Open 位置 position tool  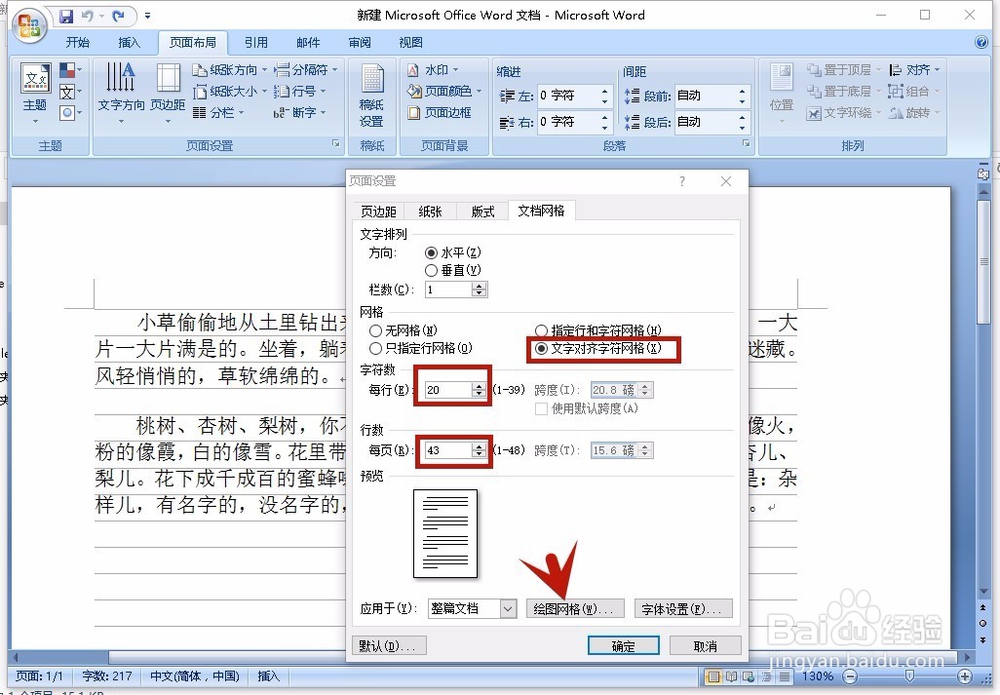[x=781, y=92]
